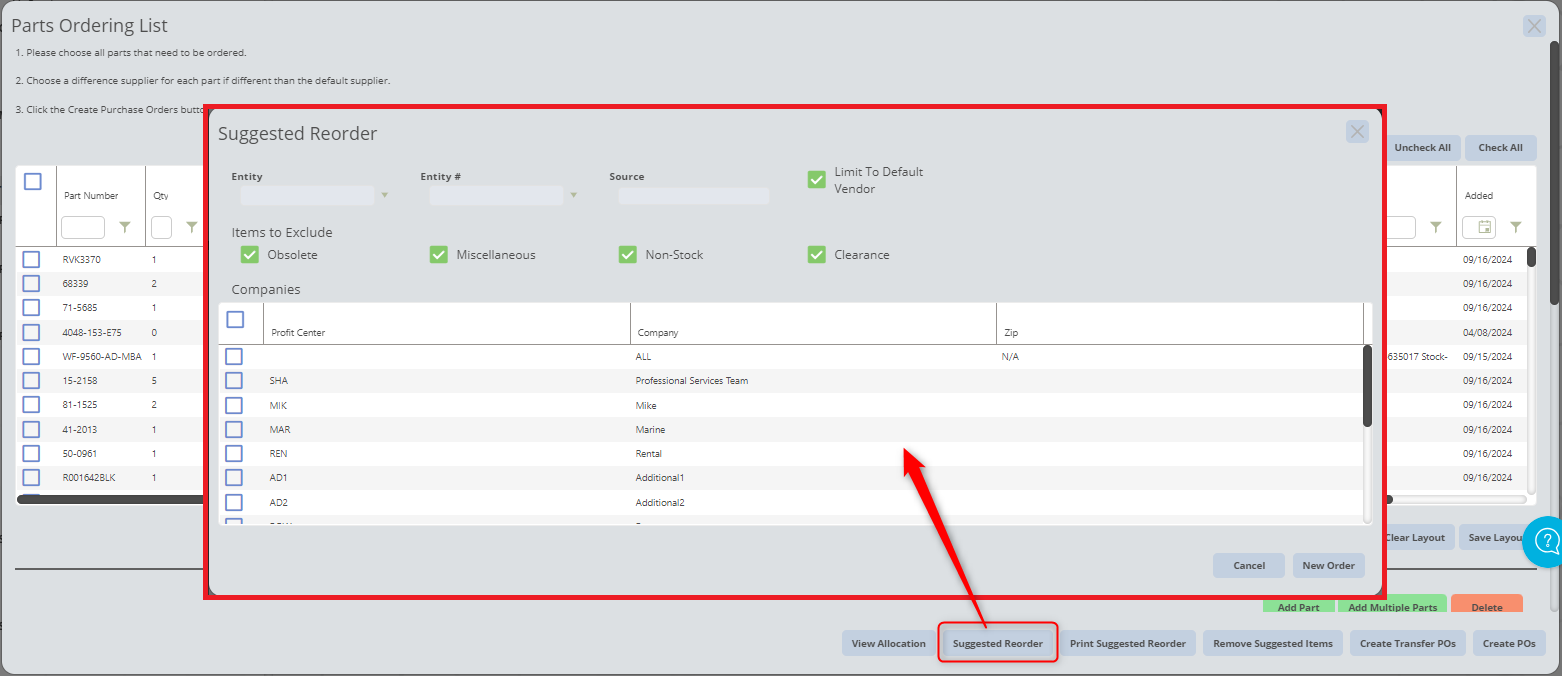1562x676 pixels.
Task: Check the box for part WF-9560-AD-MBA
Action: tap(31, 357)
